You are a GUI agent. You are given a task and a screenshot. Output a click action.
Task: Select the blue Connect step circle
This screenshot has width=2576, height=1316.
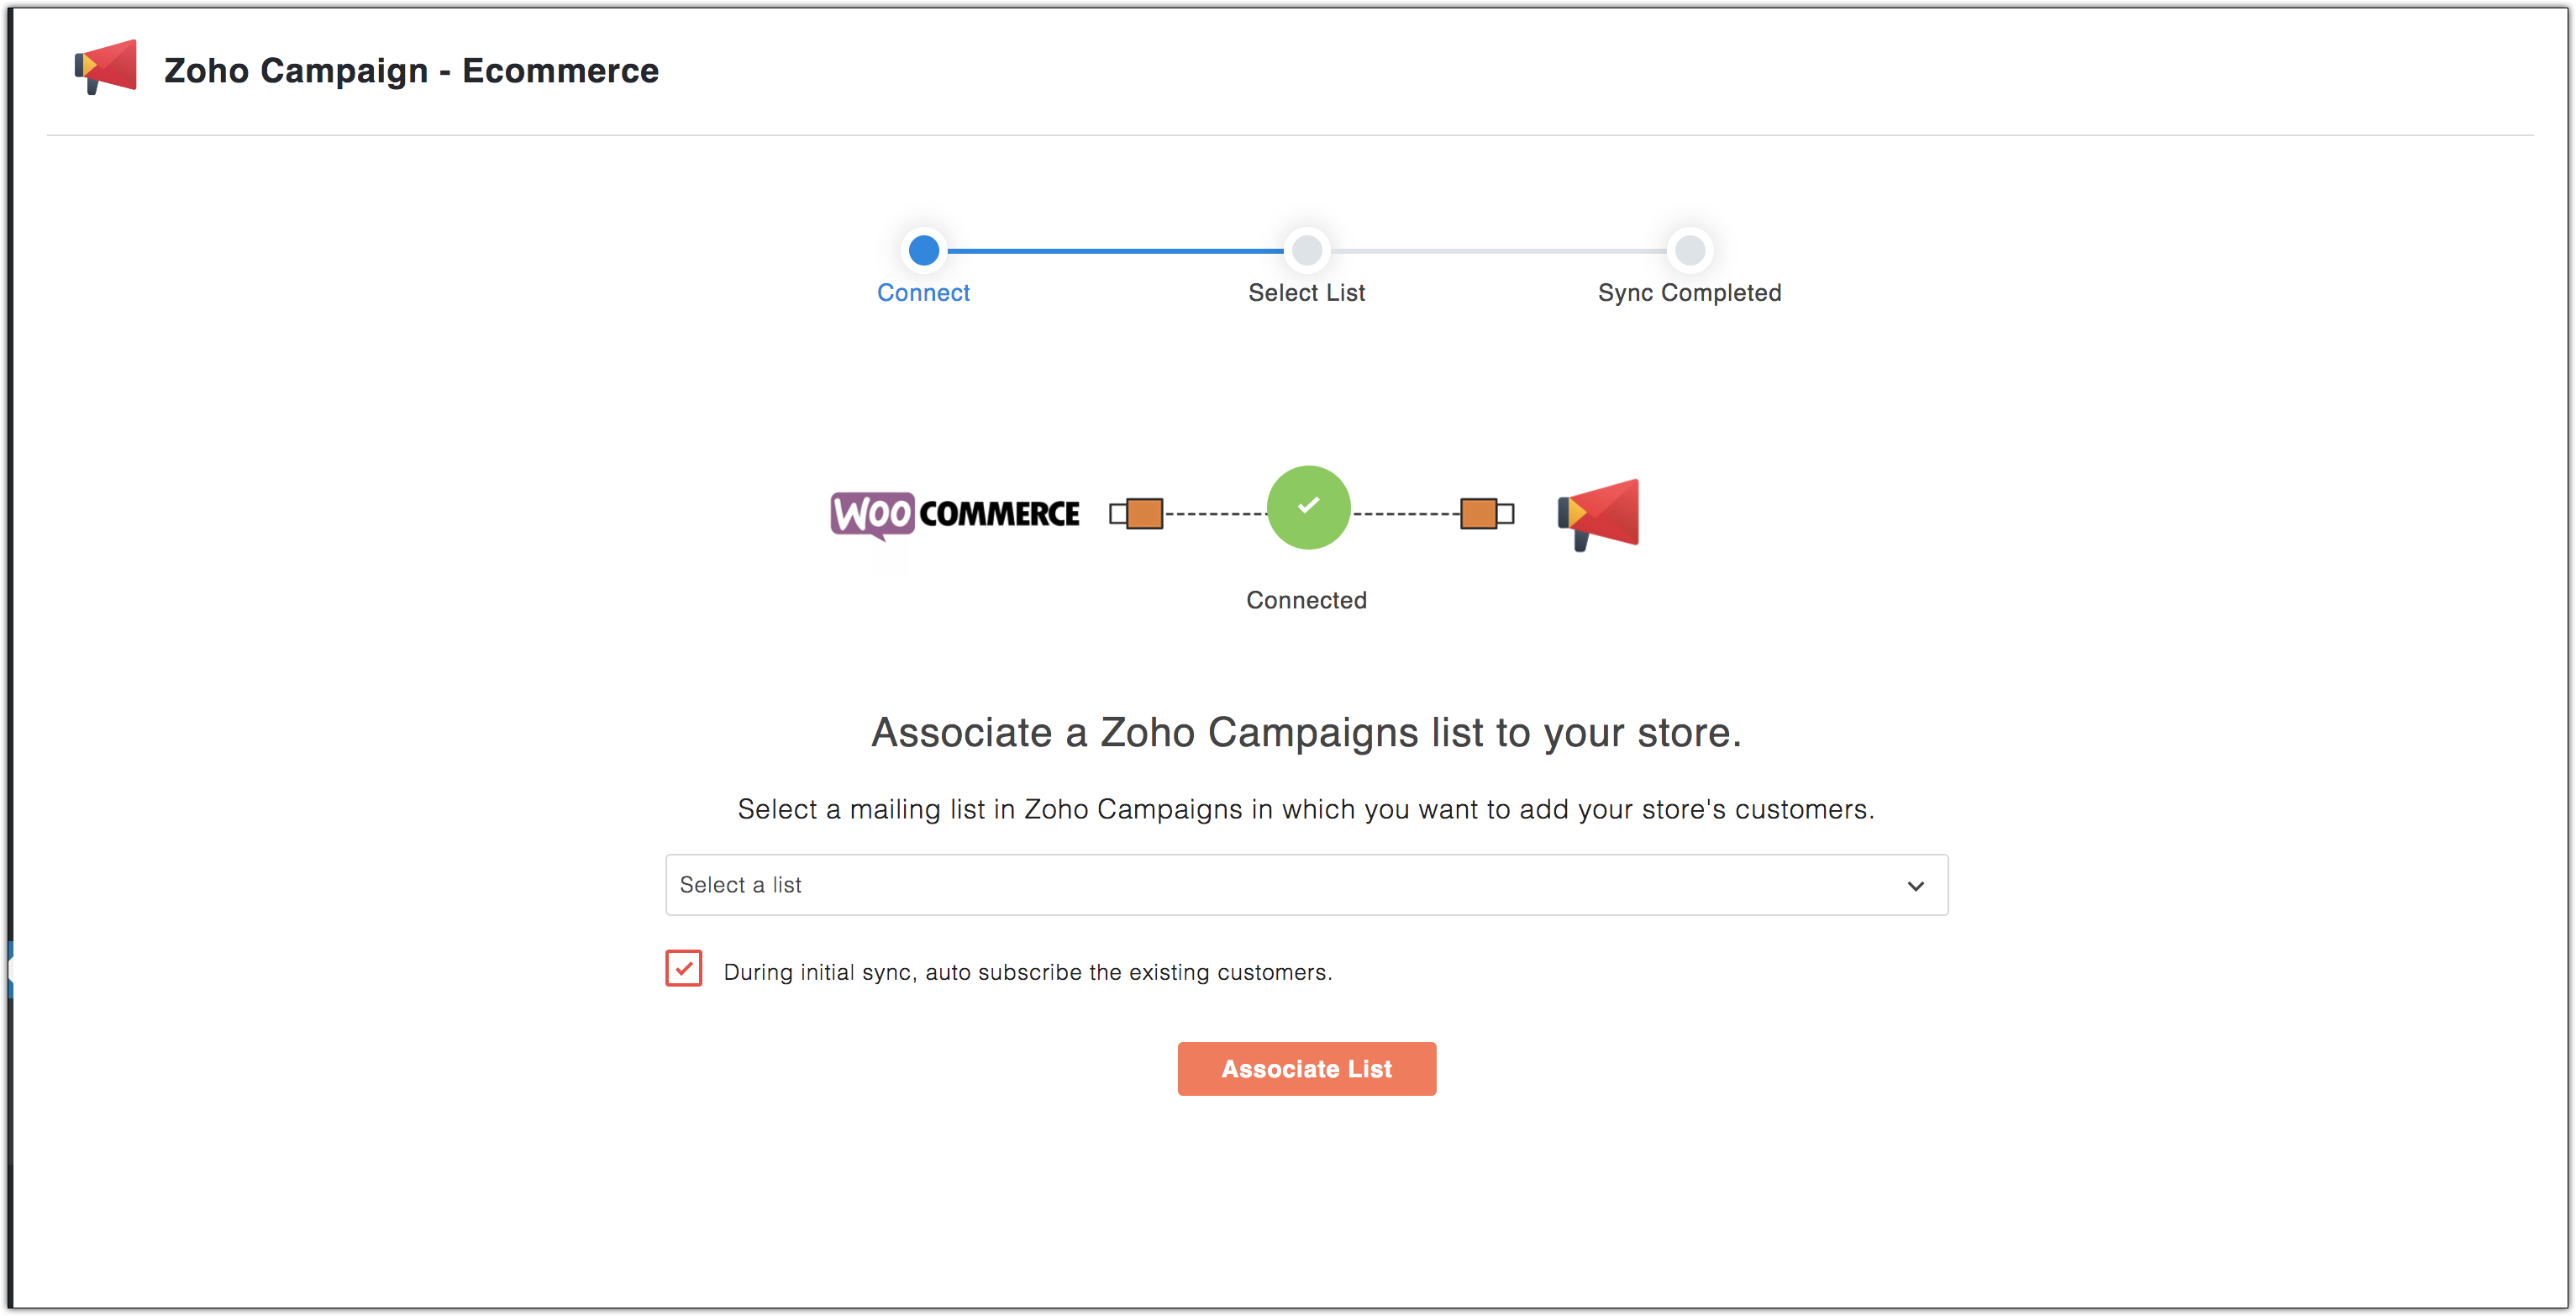923,251
